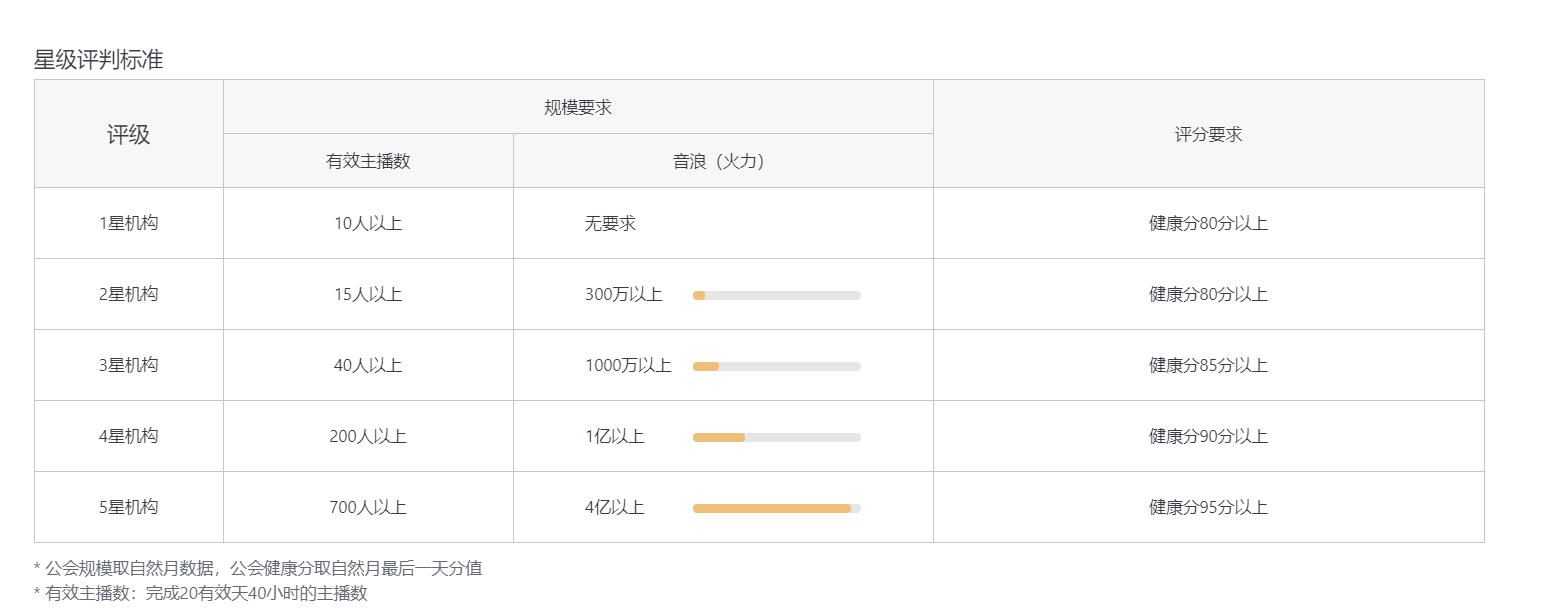
Task: Click the 公会规模取自然月数据 footnote
Action: 258,568
